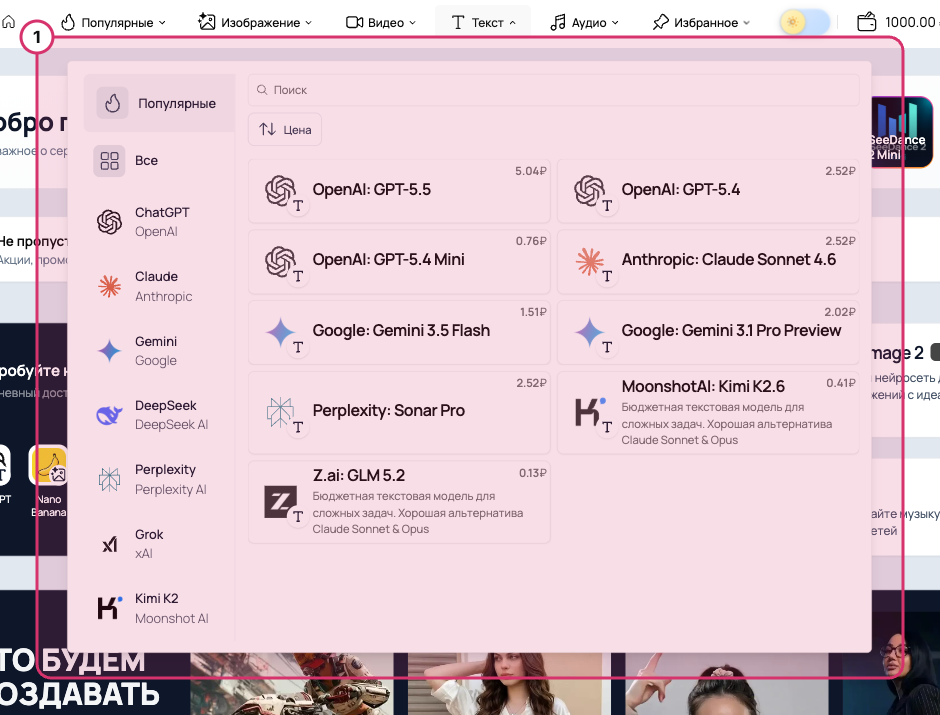Screen dimensions: 940x715
Task: Open MoonshotAI: Kimi K2.6 card
Action: [x=708, y=412]
